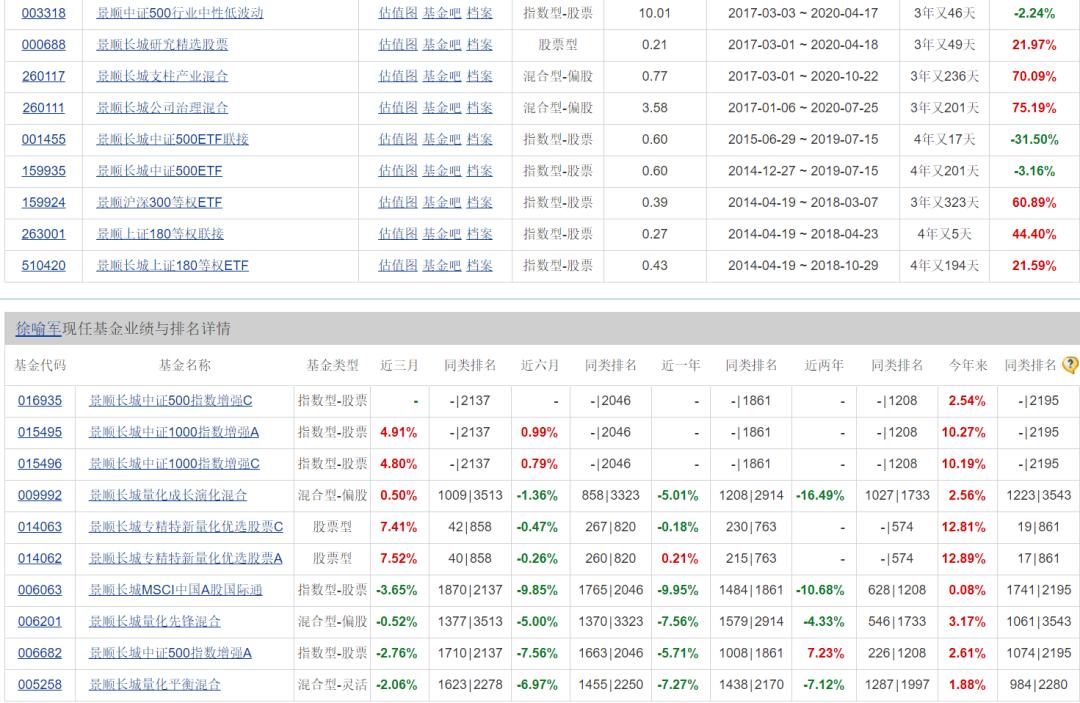Click manager name 徐喻军 link

click(39, 329)
